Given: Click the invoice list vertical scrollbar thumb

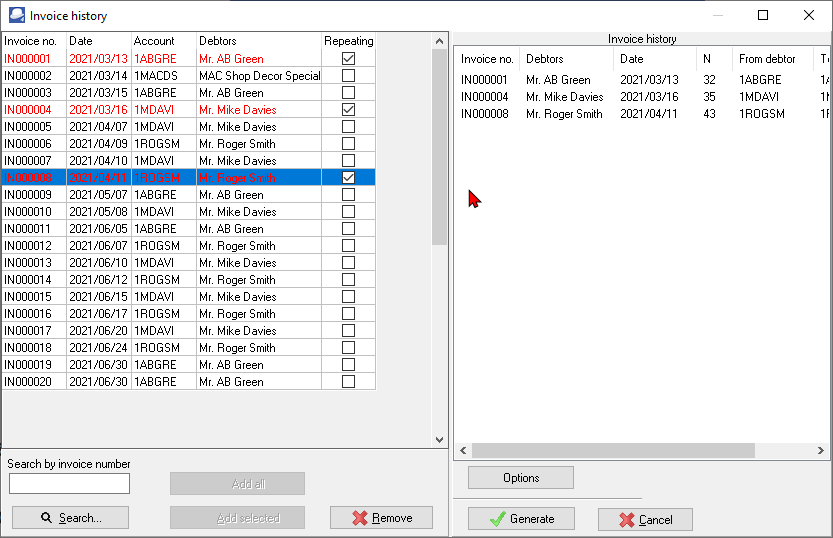Looking at the screenshot, I should (439, 147).
